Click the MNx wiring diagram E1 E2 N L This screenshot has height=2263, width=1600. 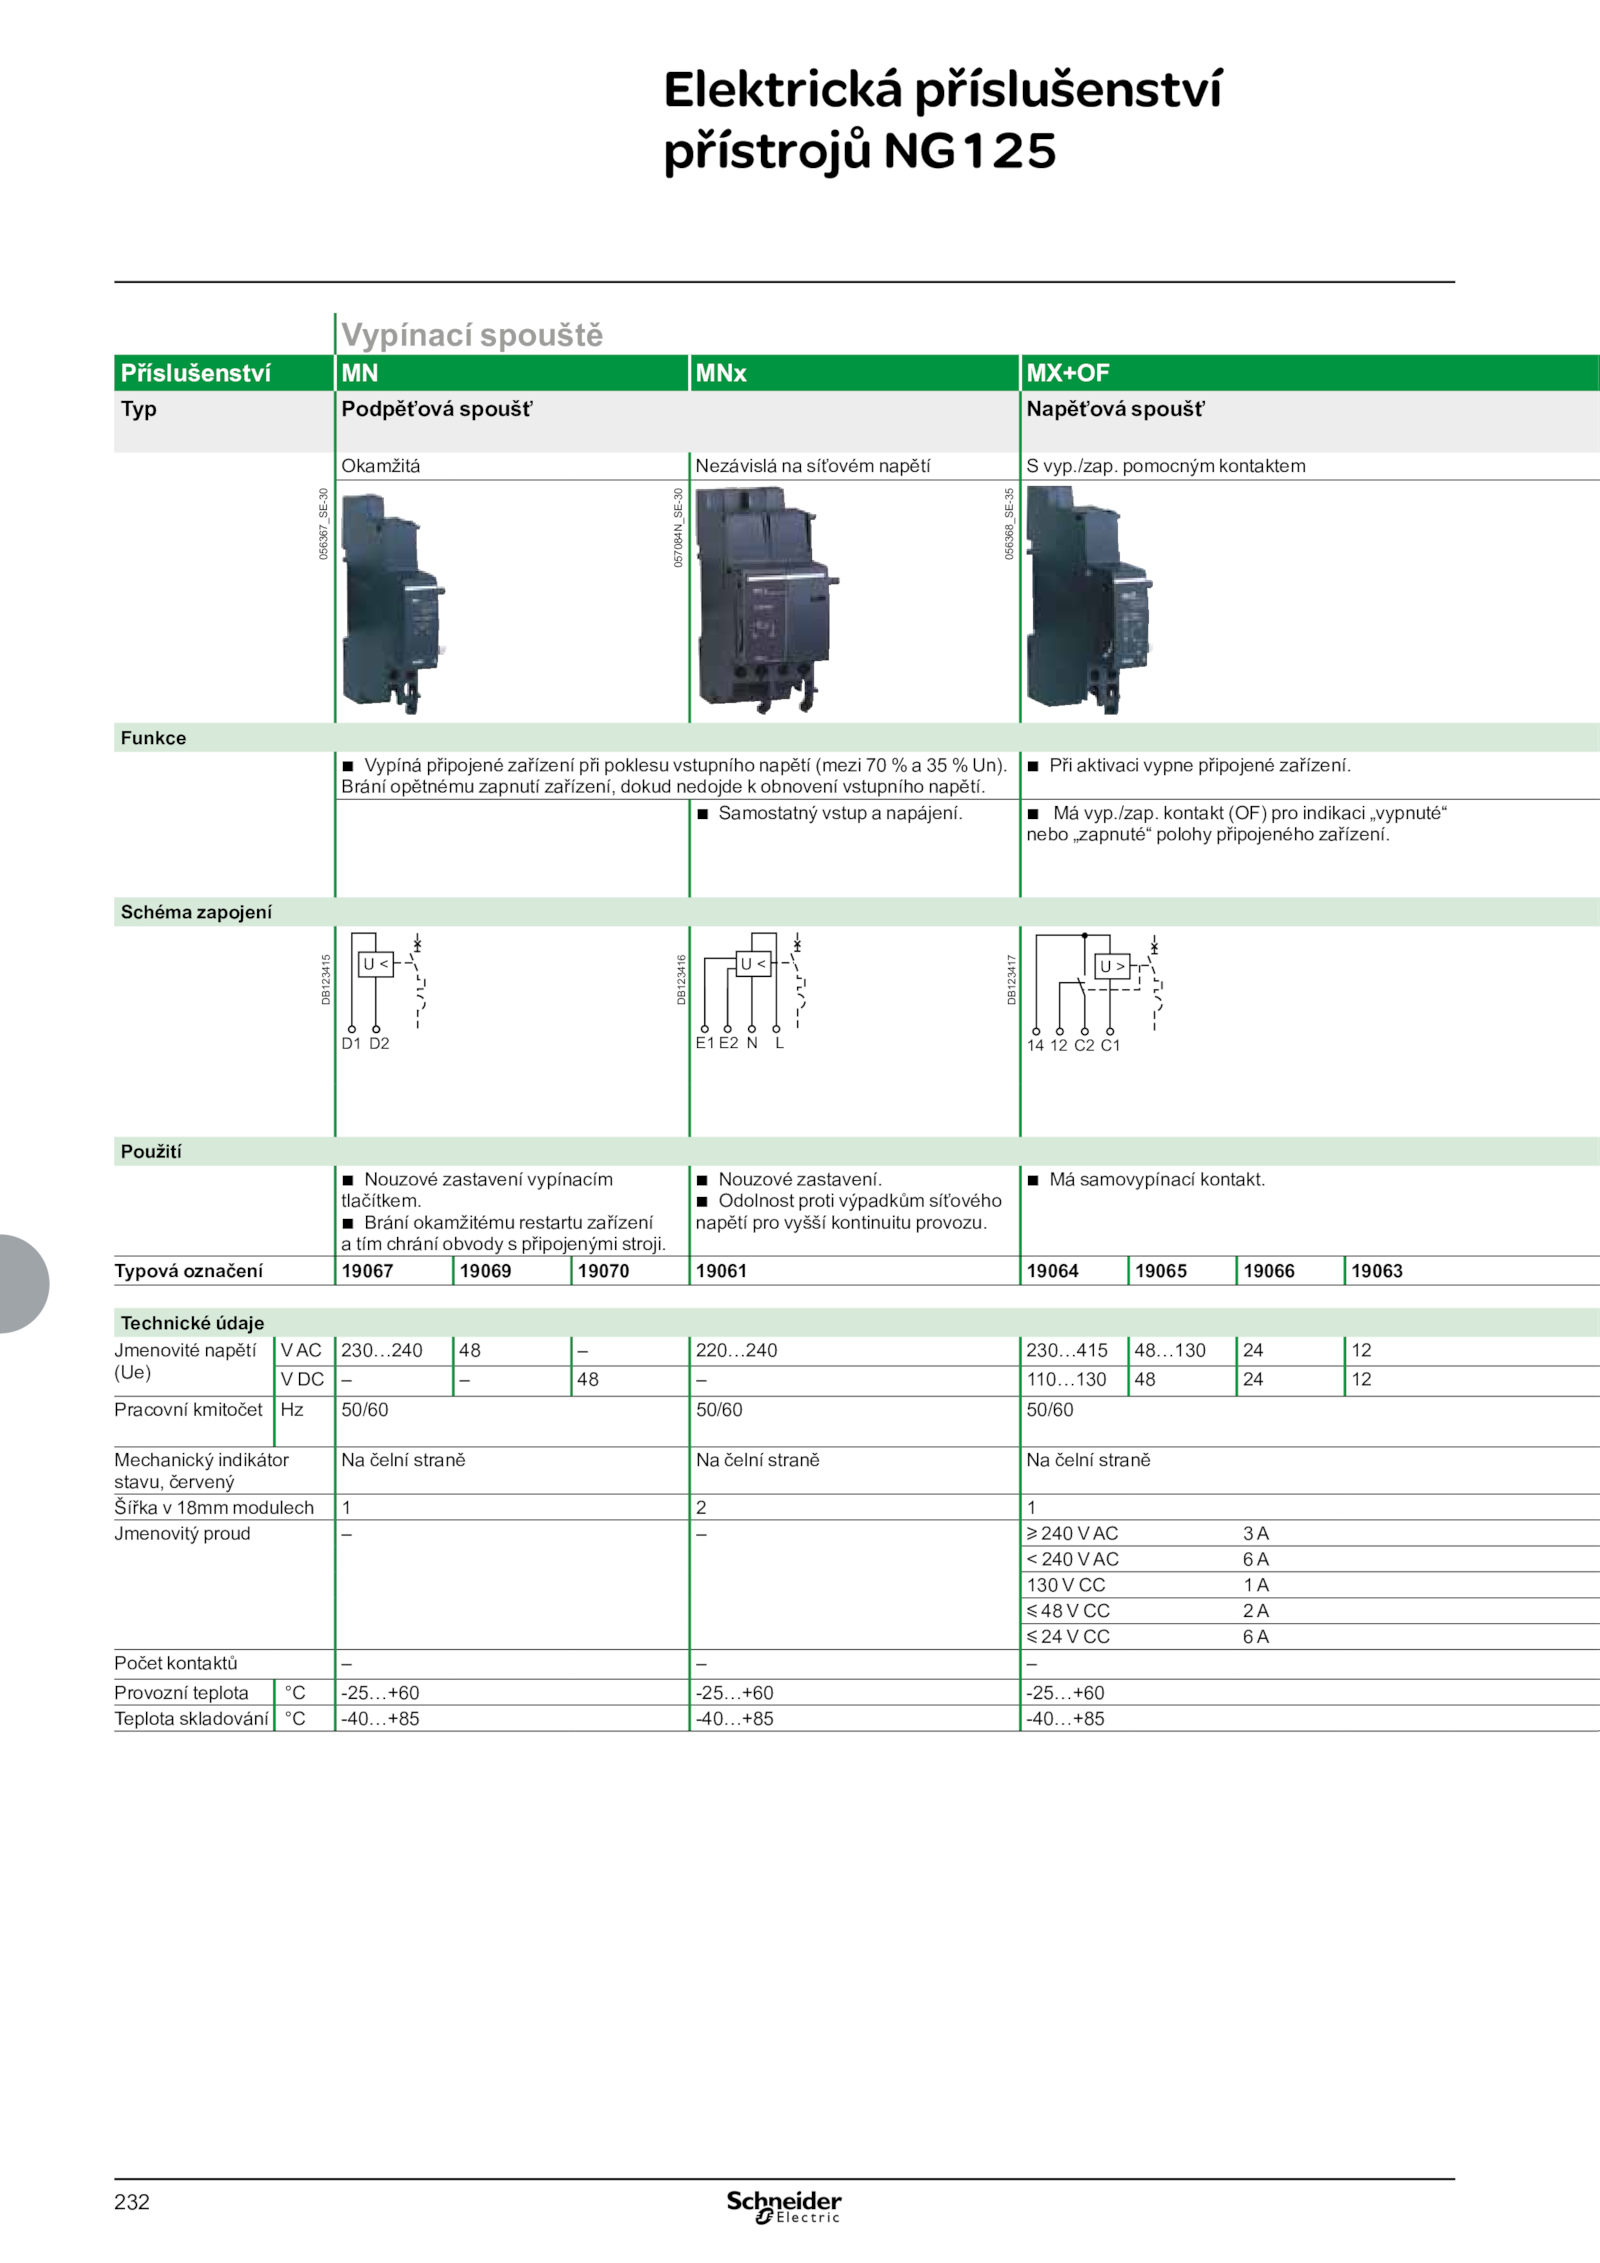pos(751,992)
